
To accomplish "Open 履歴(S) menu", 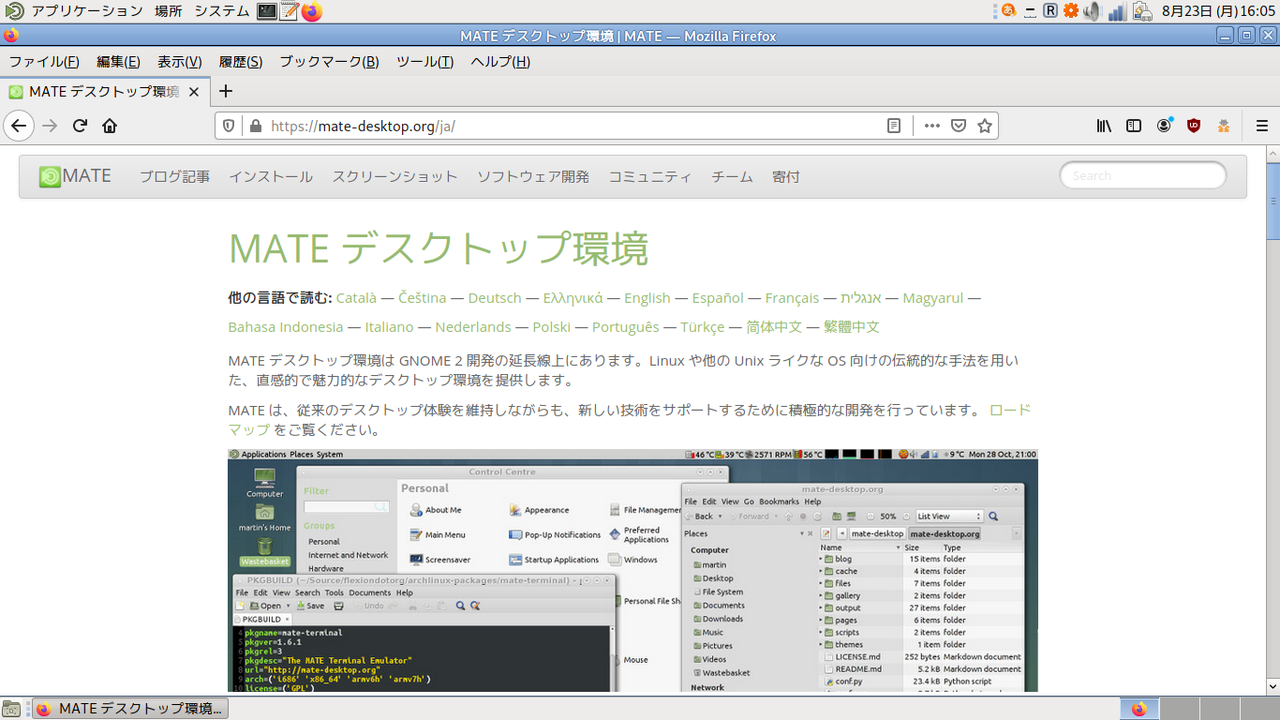I will pyautogui.click(x=240, y=61).
